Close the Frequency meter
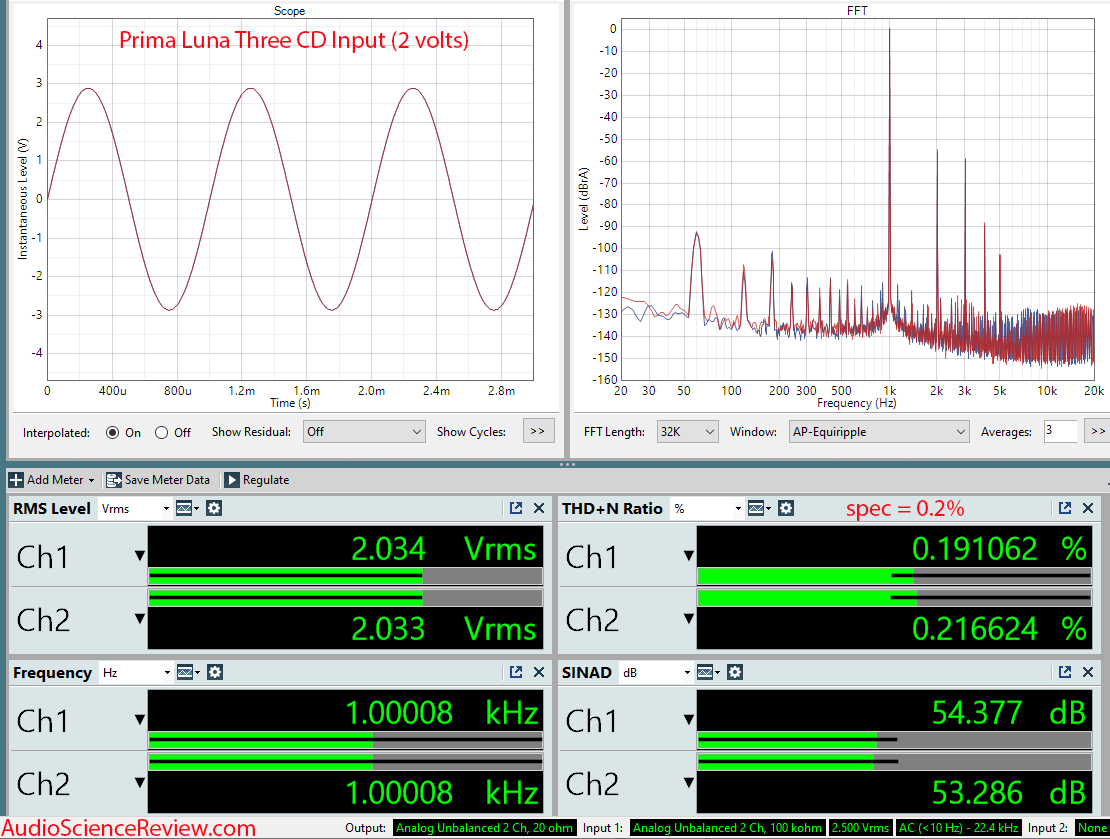The image size is (1110, 839). [539, 672]
